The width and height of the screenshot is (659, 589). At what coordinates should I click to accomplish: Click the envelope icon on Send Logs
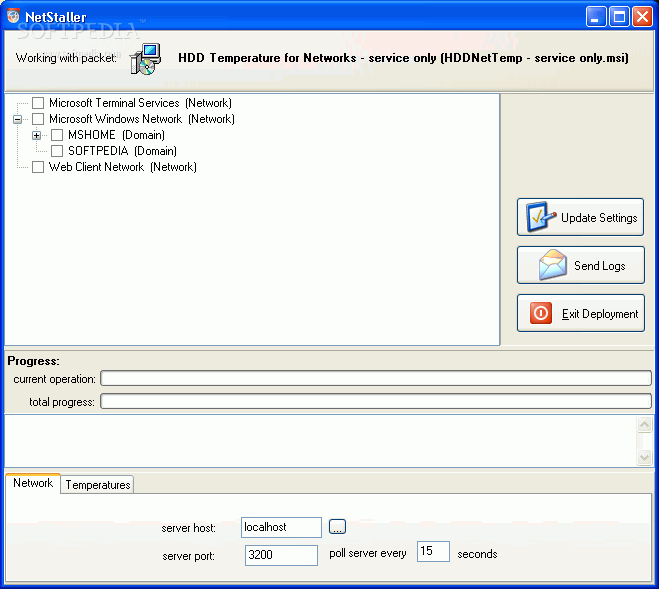coord(553,265)
